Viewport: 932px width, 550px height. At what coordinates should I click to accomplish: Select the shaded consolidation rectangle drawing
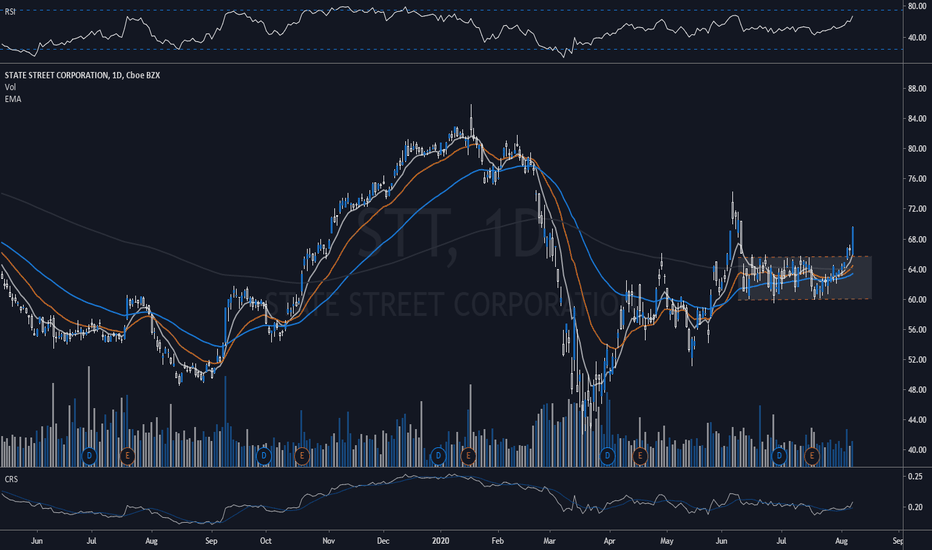805,278
